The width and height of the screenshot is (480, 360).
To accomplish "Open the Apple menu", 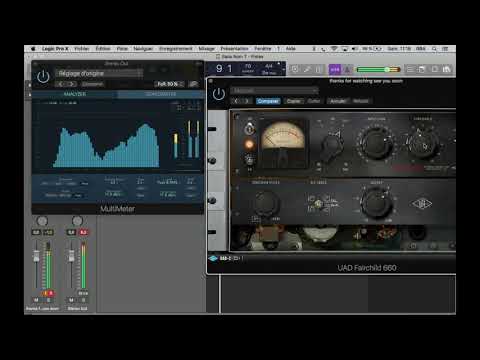I will [33, 49].
